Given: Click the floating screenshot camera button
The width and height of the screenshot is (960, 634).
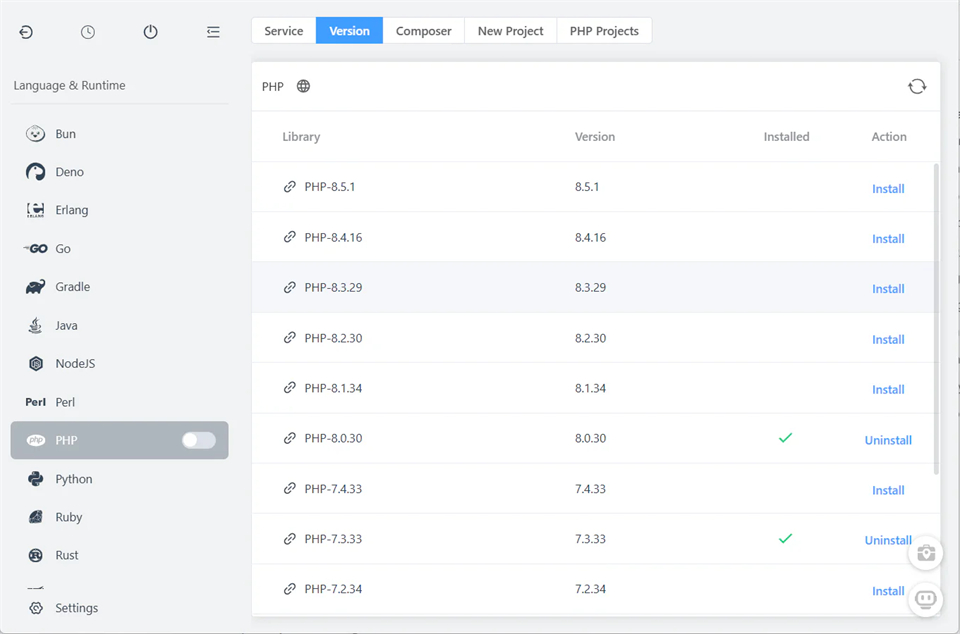Looking at the screenshot, I should pyautogui.click(x=926, y=553).
